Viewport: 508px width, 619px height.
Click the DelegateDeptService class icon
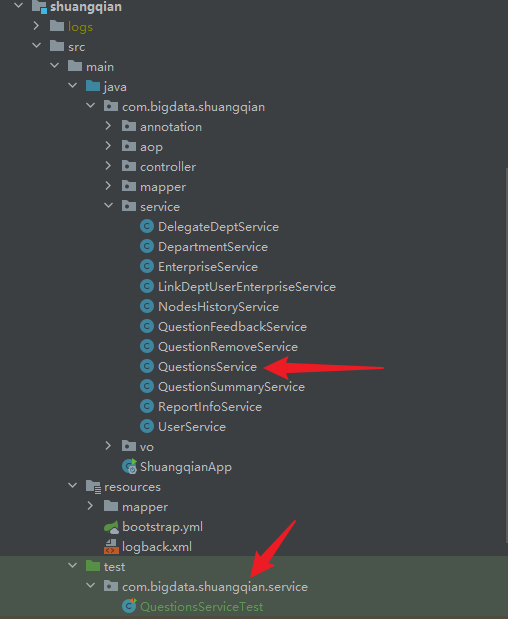pyautogui.click(x=147, y=227)
